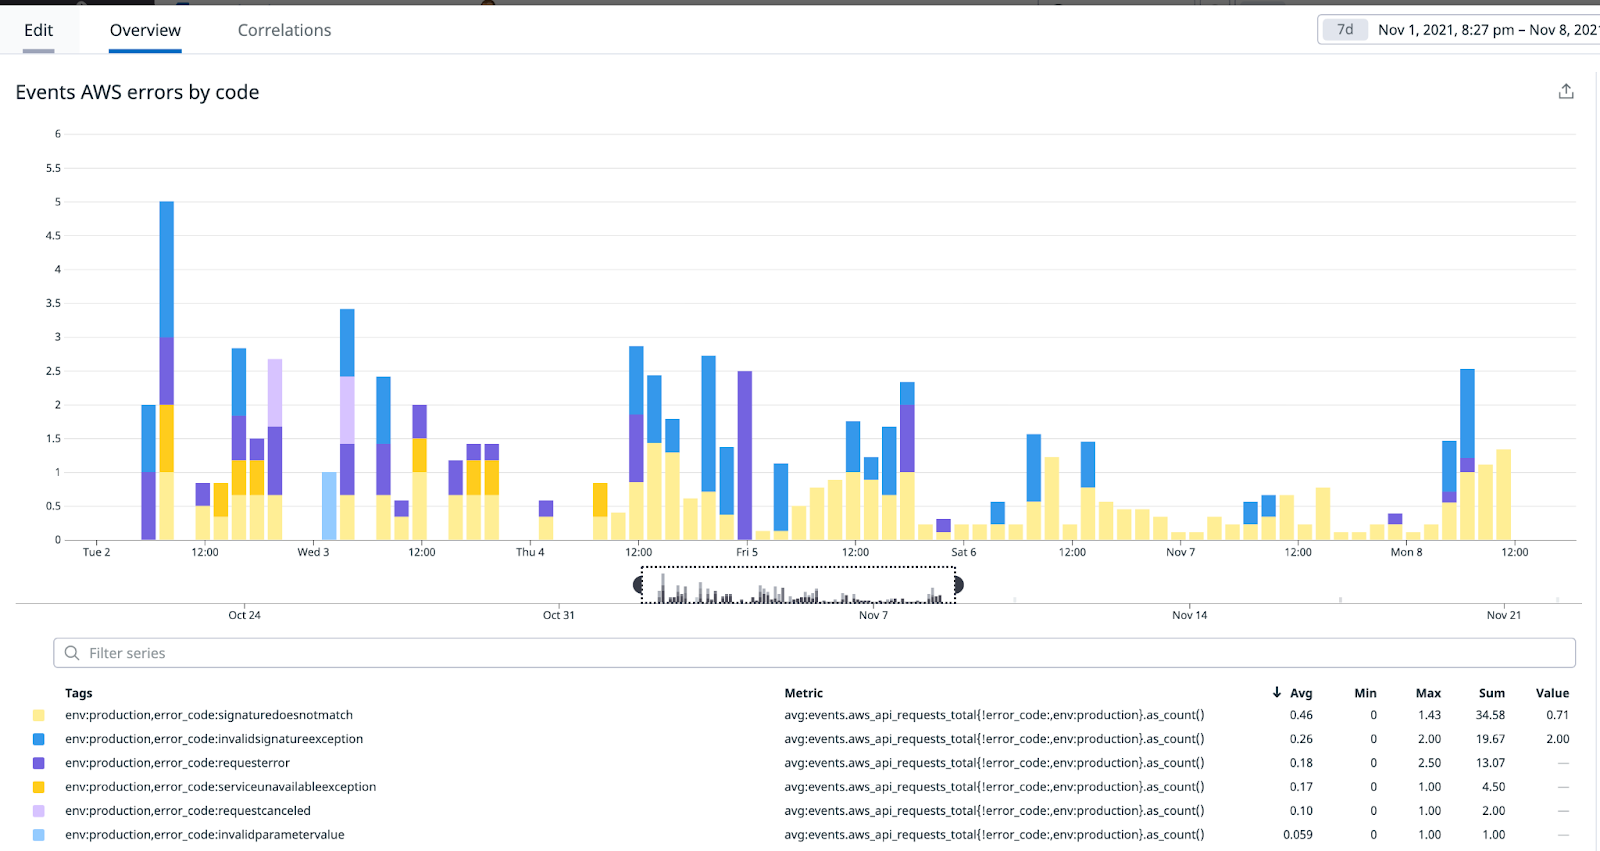Image resolution: width=1600 pixels, height=851 pixels.
Task: Sort by Max column header
Action: pos(1428,693)
